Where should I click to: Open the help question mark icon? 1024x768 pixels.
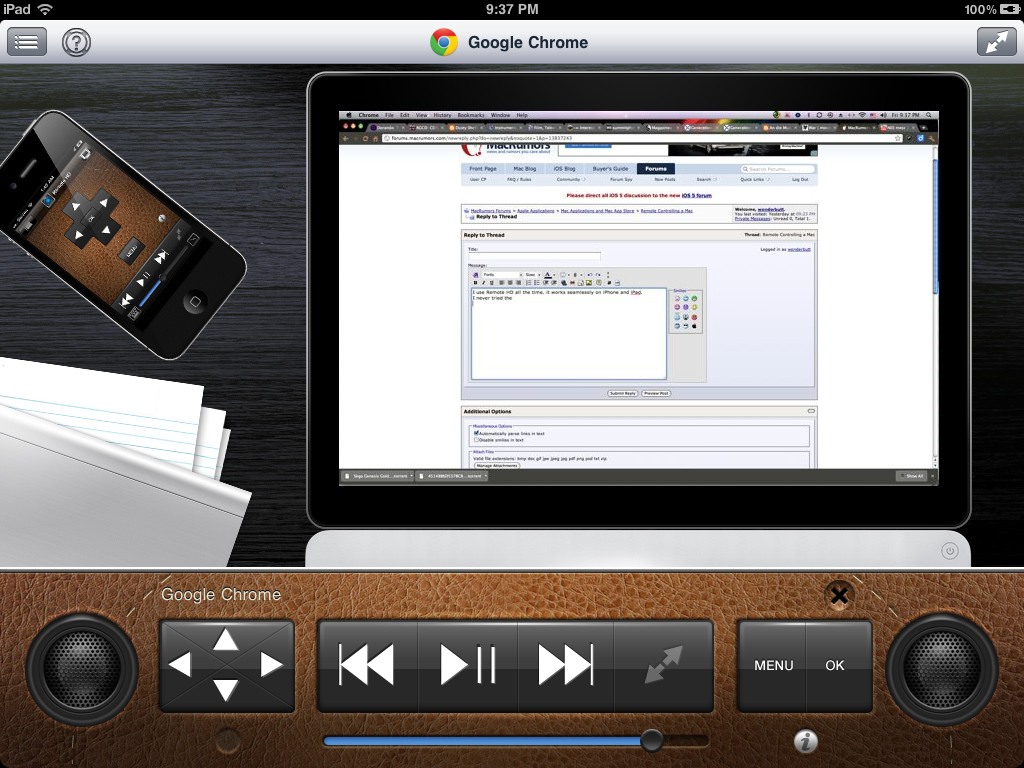(76, 42)
